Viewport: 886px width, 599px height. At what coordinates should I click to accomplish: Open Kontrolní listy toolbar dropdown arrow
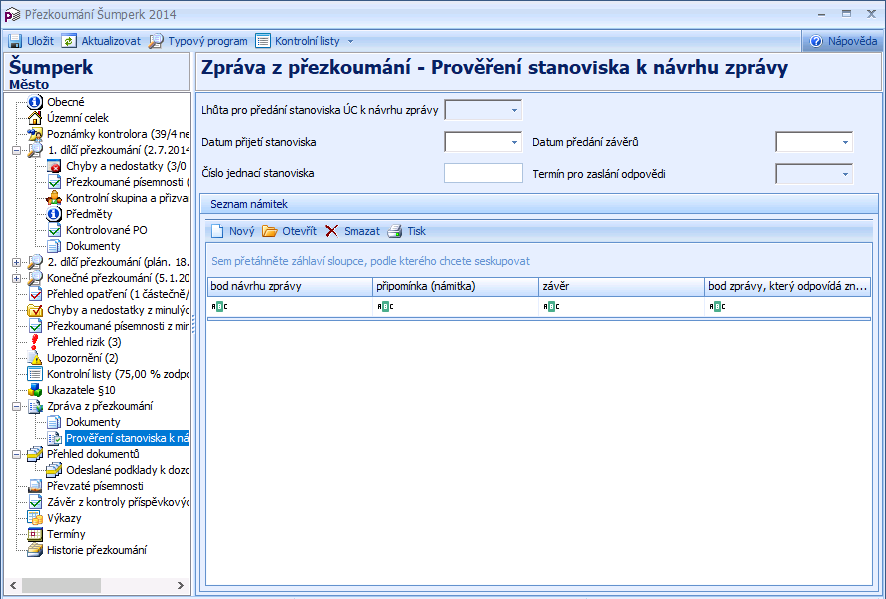click(350, 41)
